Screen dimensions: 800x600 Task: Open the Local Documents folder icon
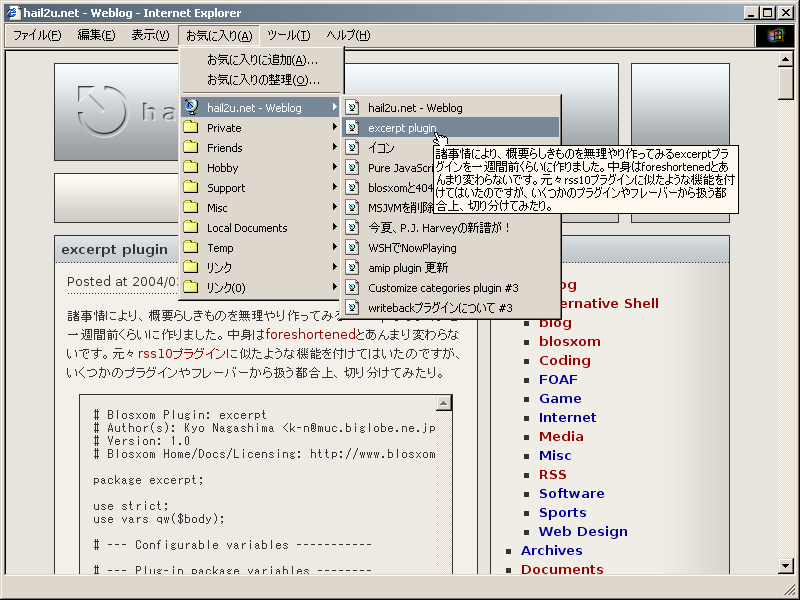tap(190, 227)
